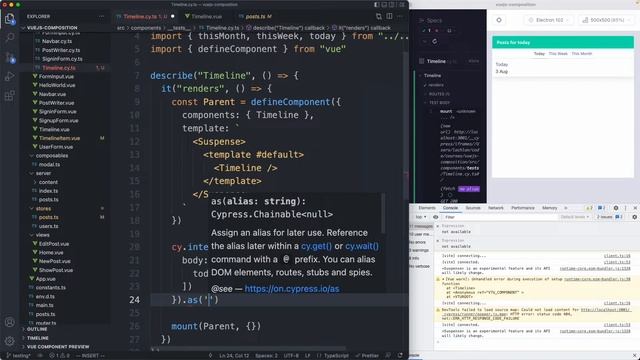This screenshot has height=360, width=640.
Task: Click the warnings count badge in DevTools
Action: [x=589, y=208]
